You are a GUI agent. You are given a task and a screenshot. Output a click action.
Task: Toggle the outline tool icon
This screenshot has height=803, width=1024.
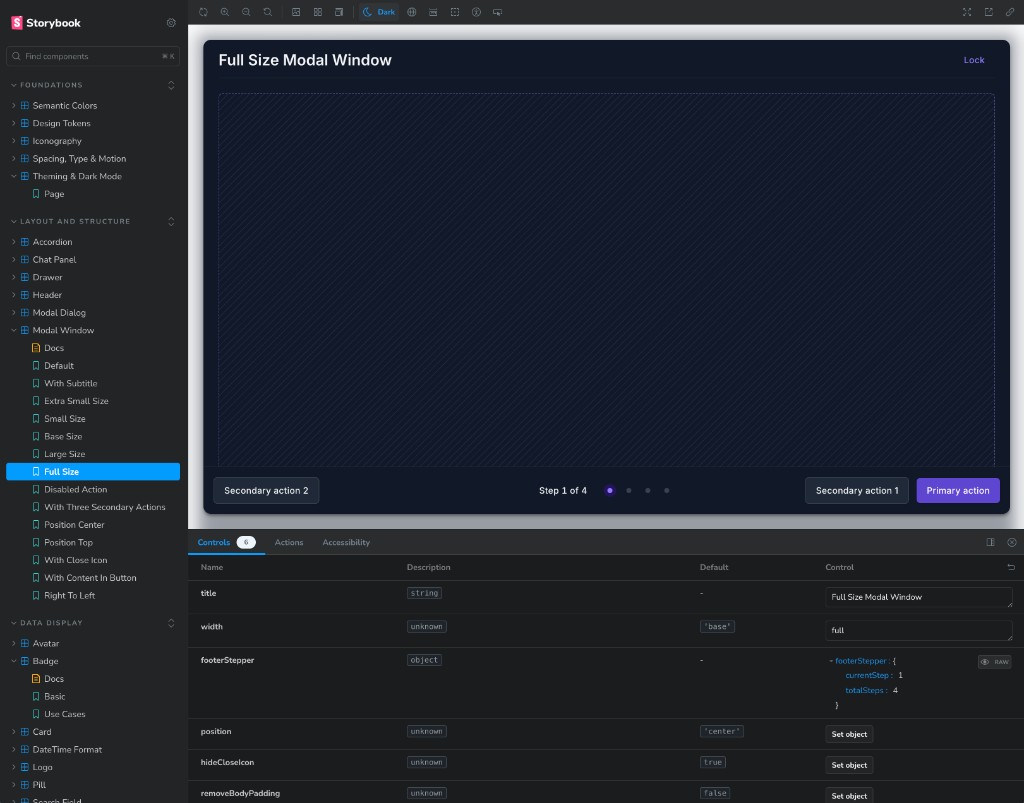tap(455, 12)
